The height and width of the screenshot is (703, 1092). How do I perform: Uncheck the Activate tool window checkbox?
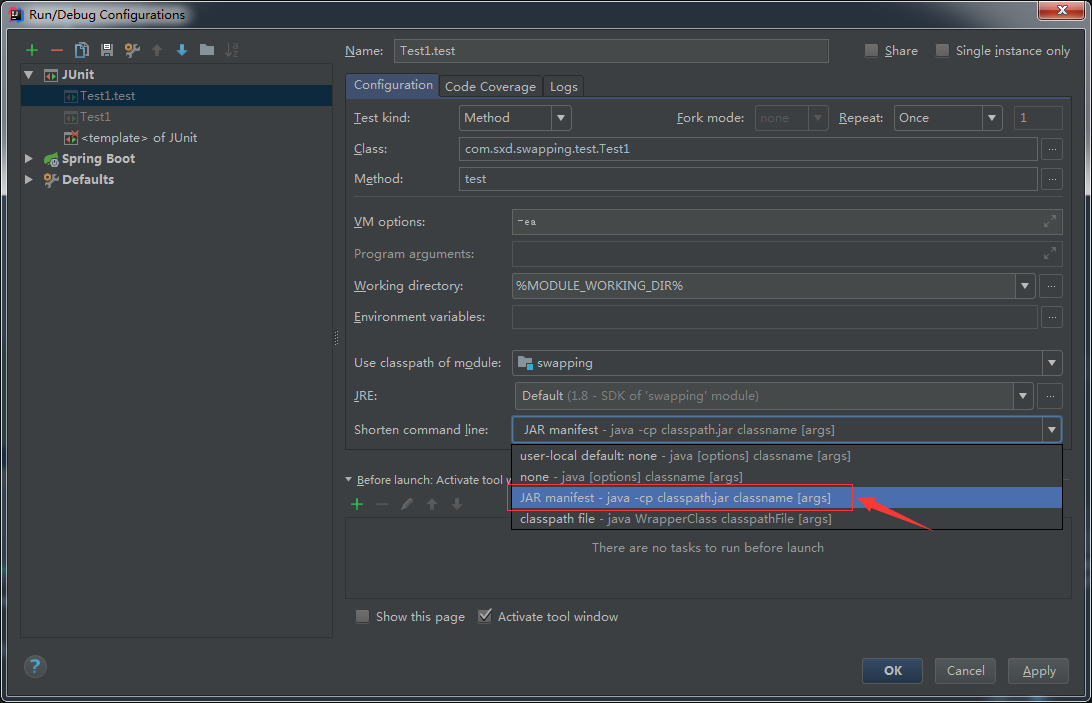(485, 616)
